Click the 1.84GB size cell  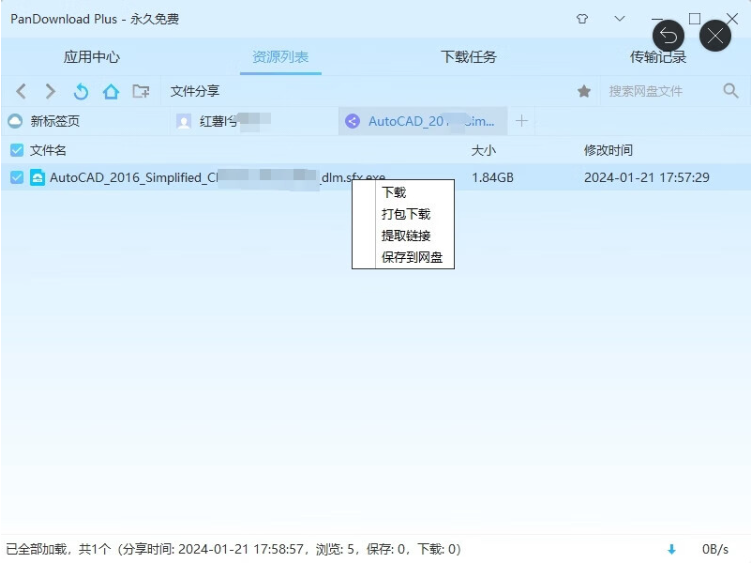[x=492, y=178]
